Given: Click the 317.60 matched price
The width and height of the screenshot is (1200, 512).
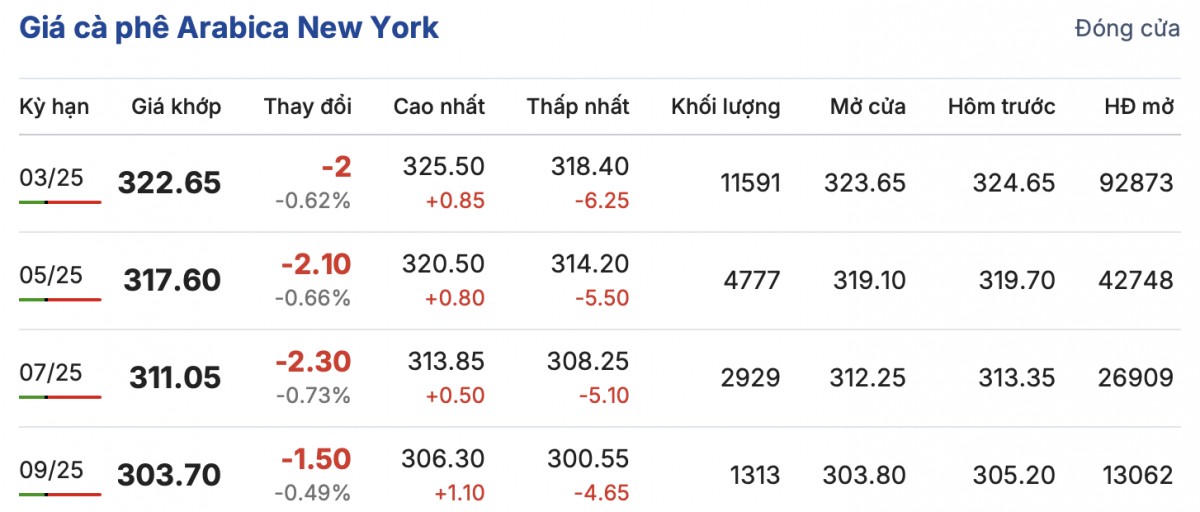Looking at the screenshot, I should pos(172,280).
